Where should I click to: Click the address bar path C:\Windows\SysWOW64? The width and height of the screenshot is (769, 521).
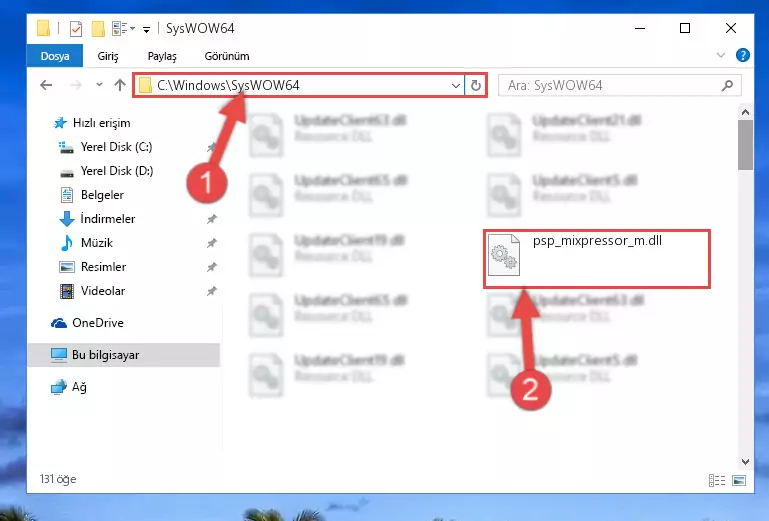(228, 85)
